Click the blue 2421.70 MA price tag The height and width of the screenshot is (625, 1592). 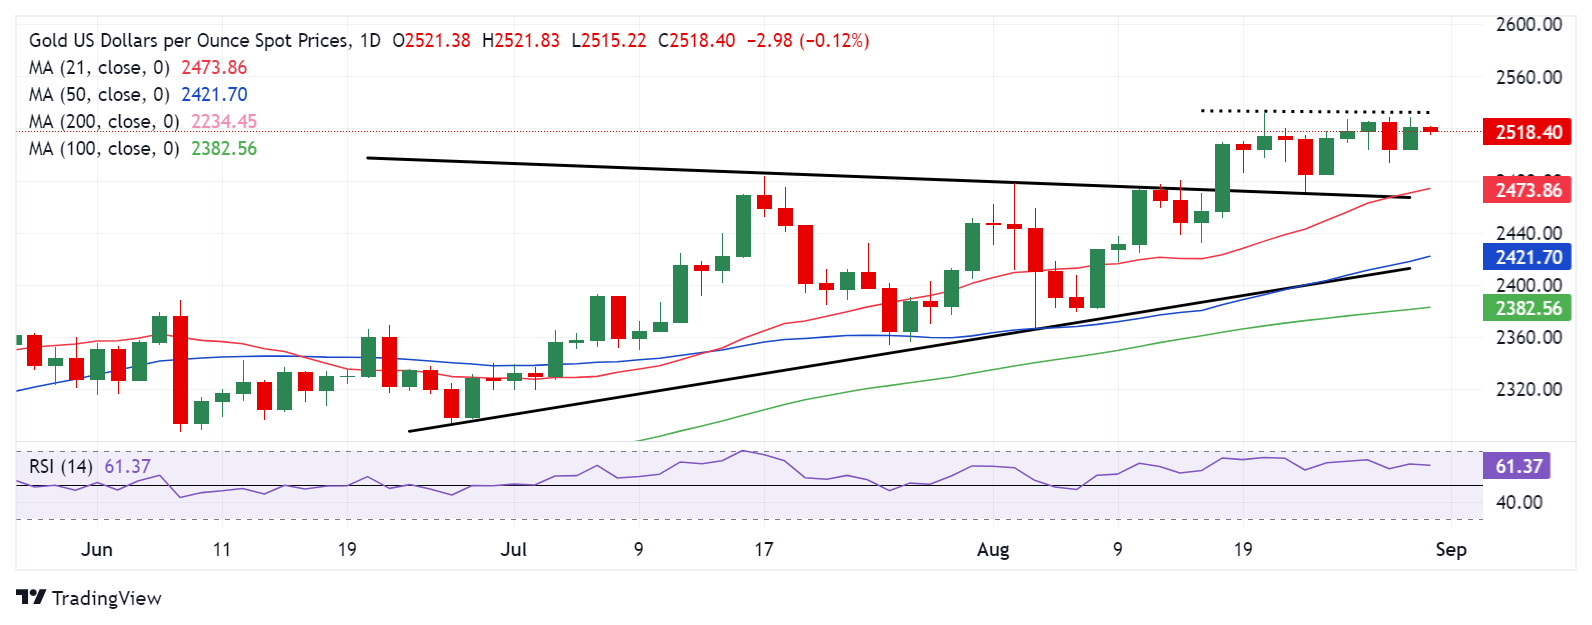coord(1528,257)
